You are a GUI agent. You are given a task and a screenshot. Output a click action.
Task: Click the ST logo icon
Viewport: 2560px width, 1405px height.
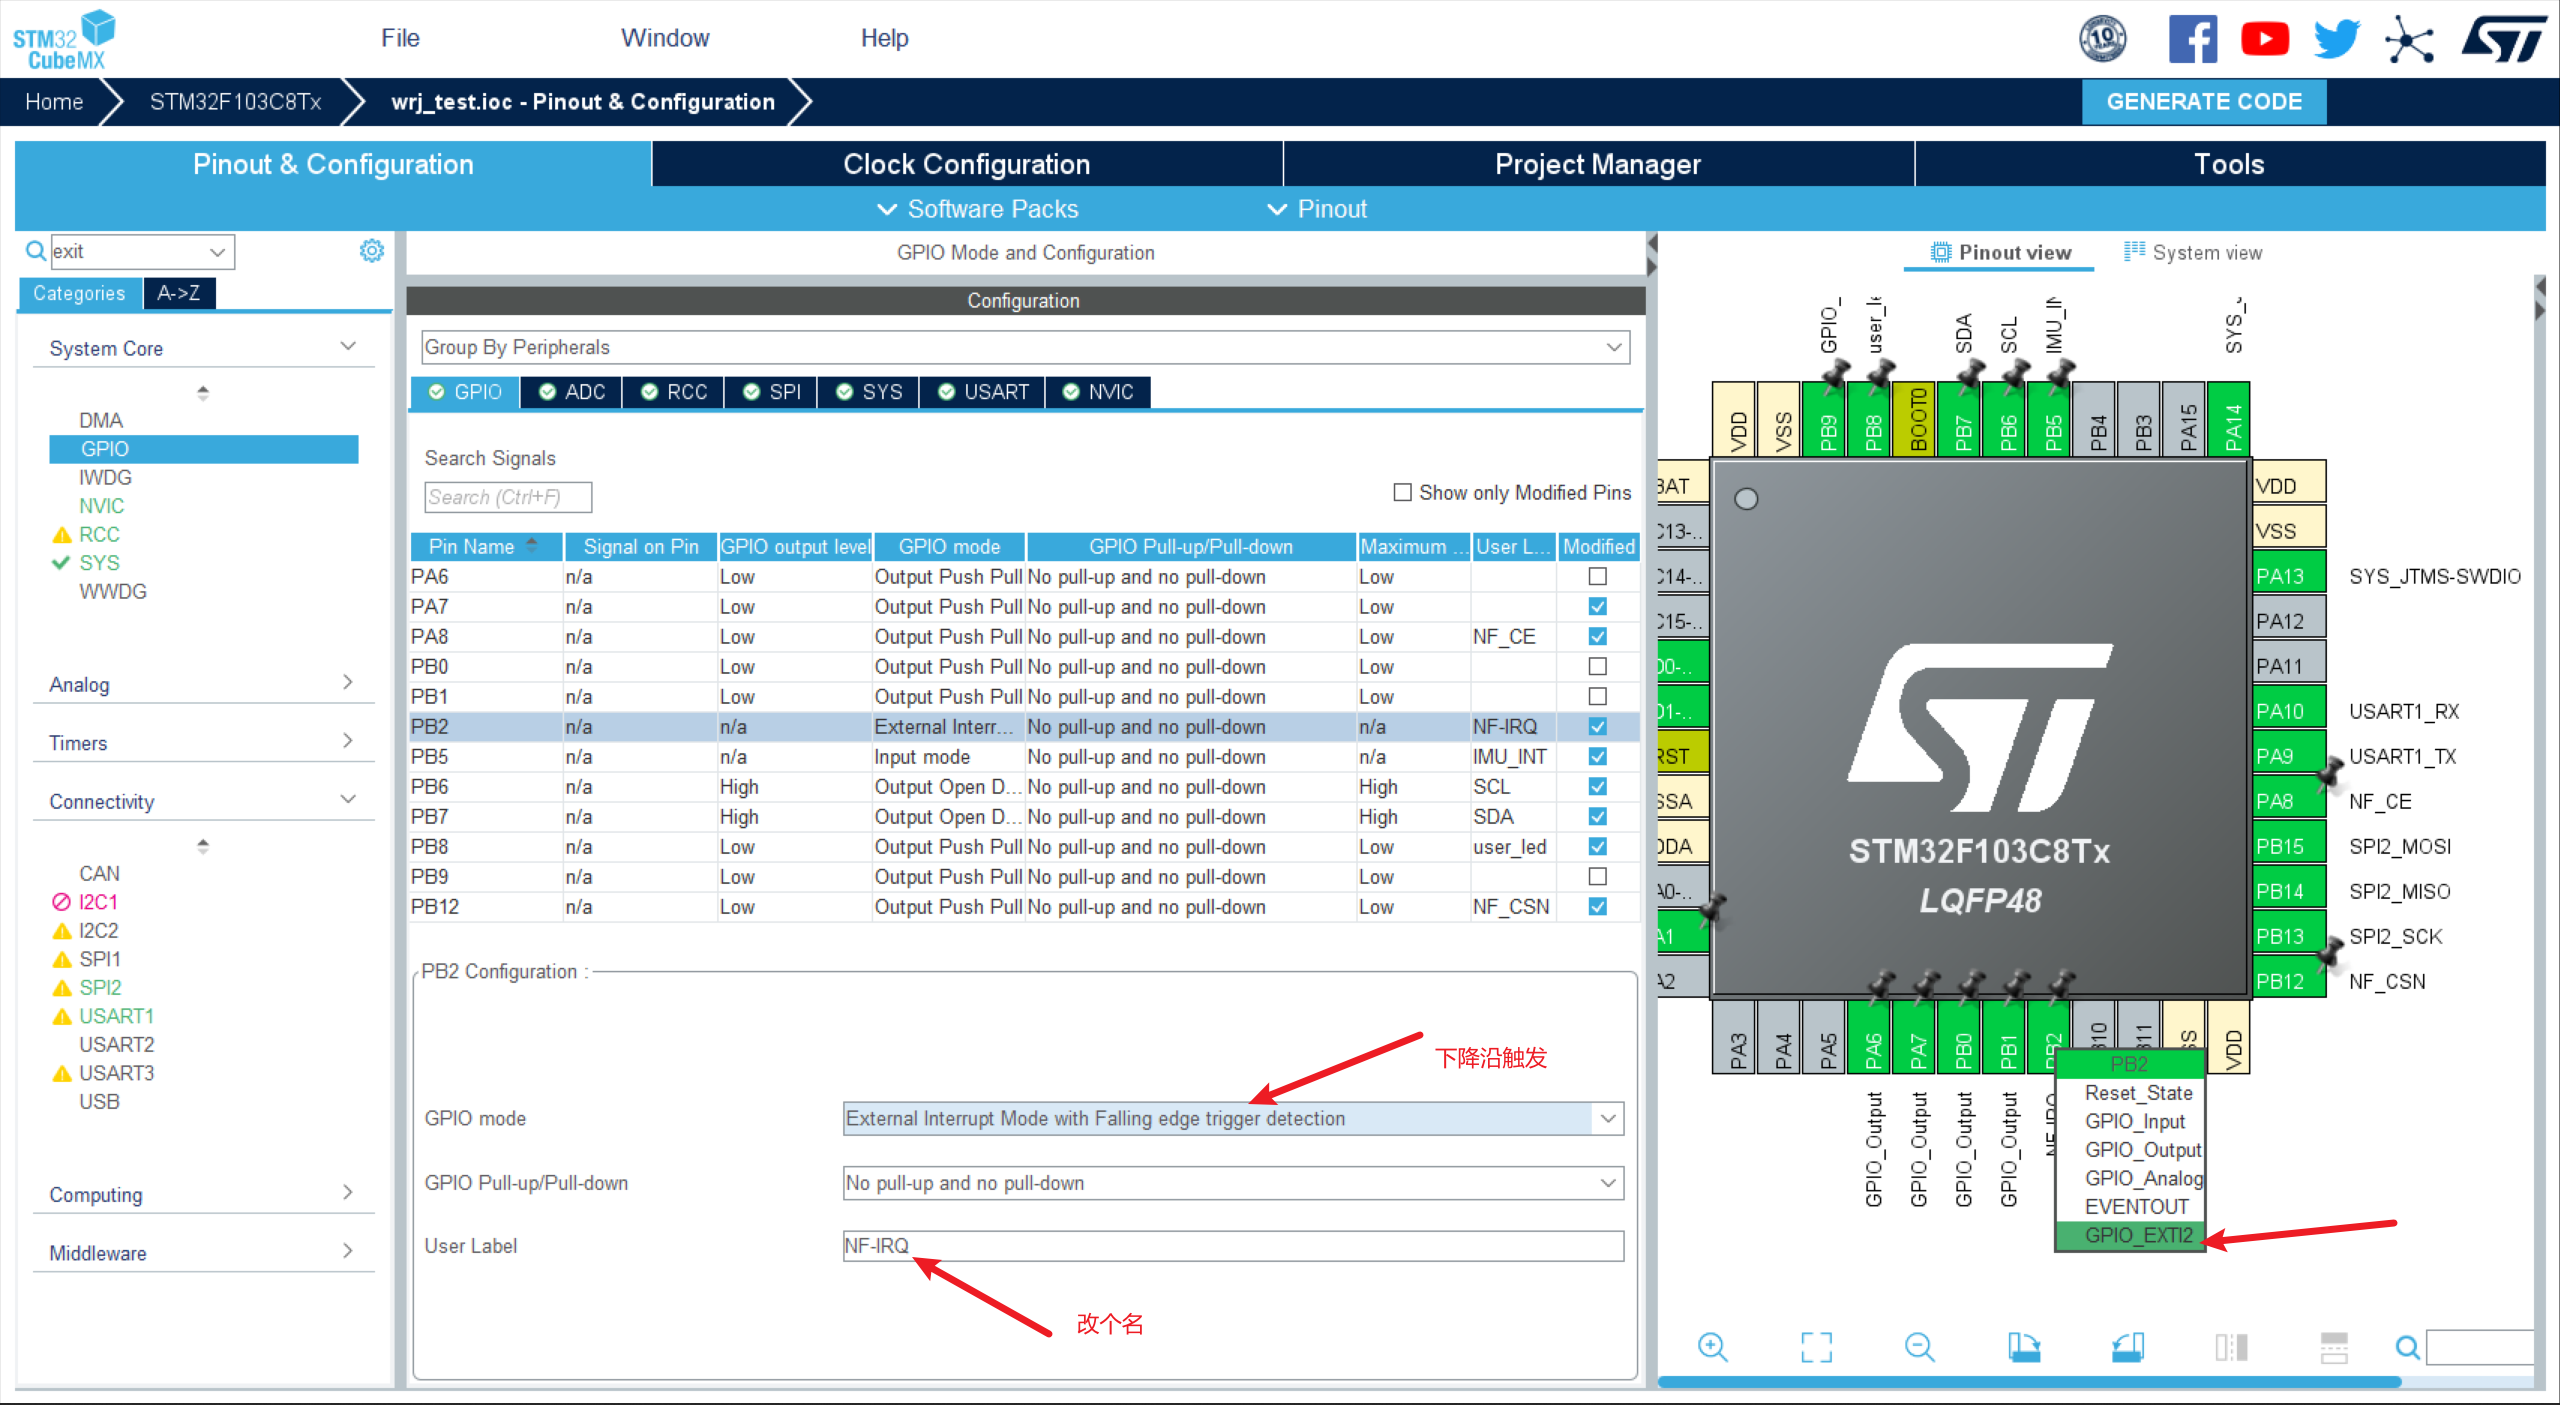(2504, 39)
